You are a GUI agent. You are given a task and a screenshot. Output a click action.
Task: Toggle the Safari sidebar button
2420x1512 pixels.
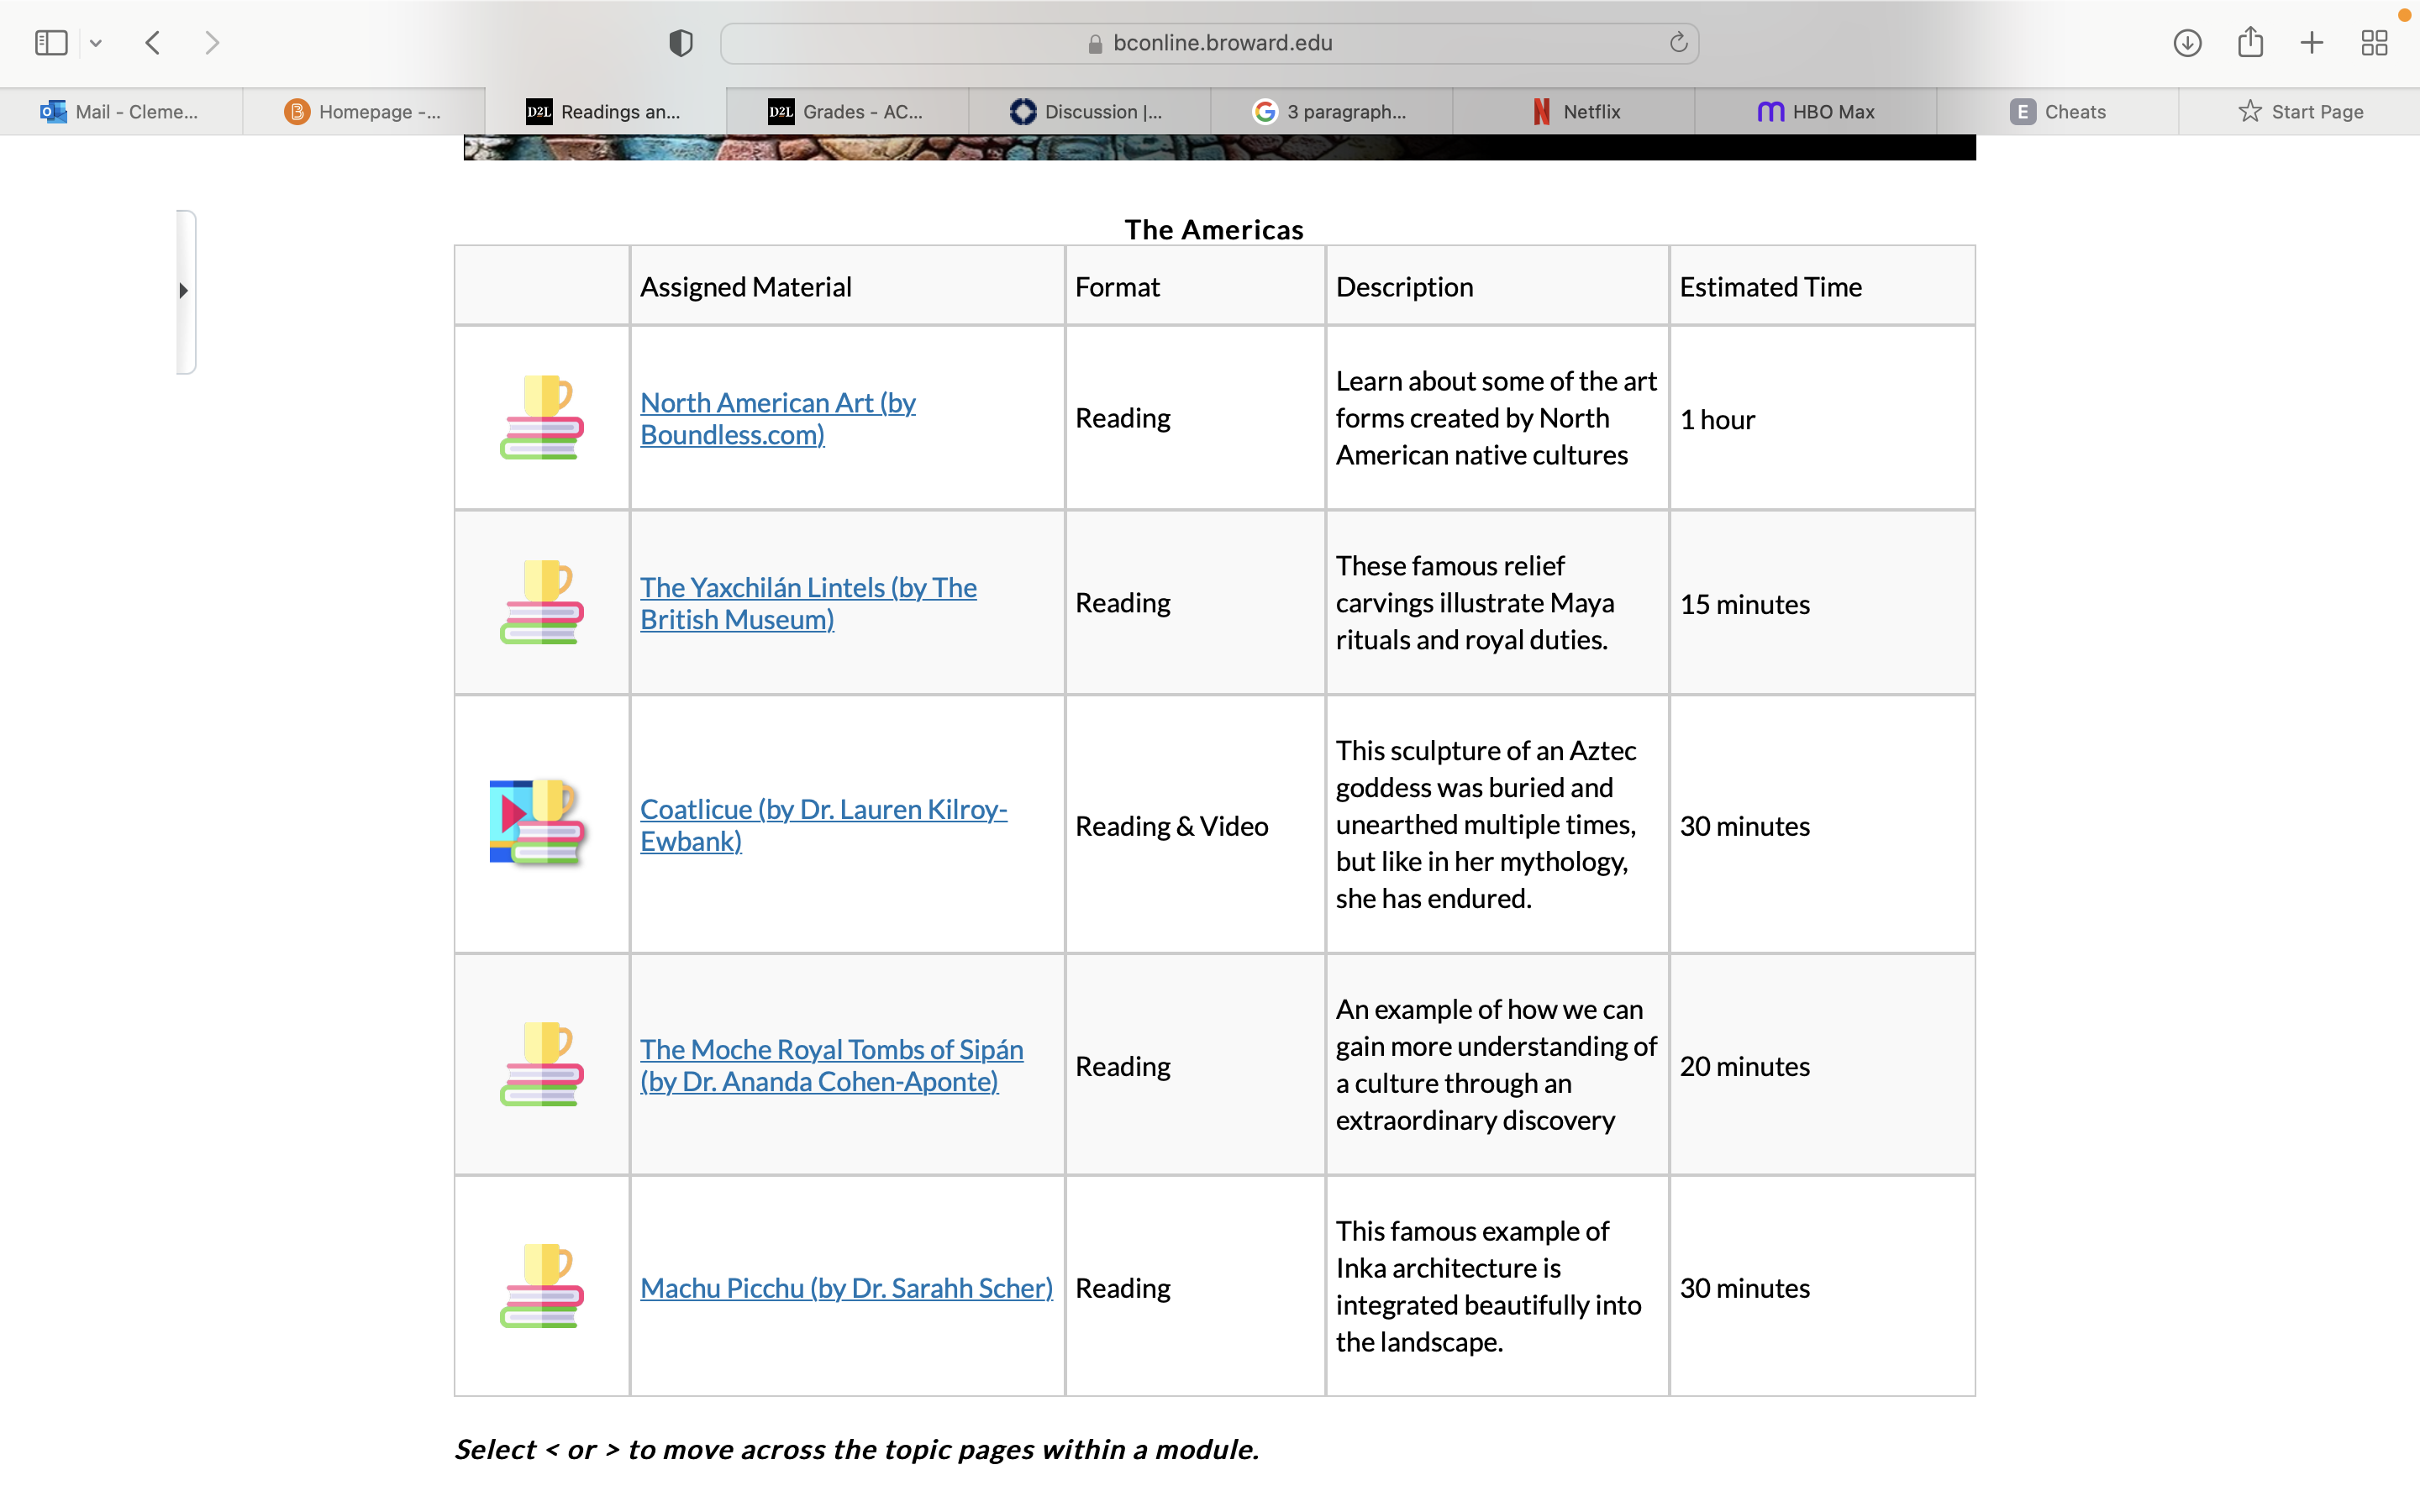click(51, 43)
